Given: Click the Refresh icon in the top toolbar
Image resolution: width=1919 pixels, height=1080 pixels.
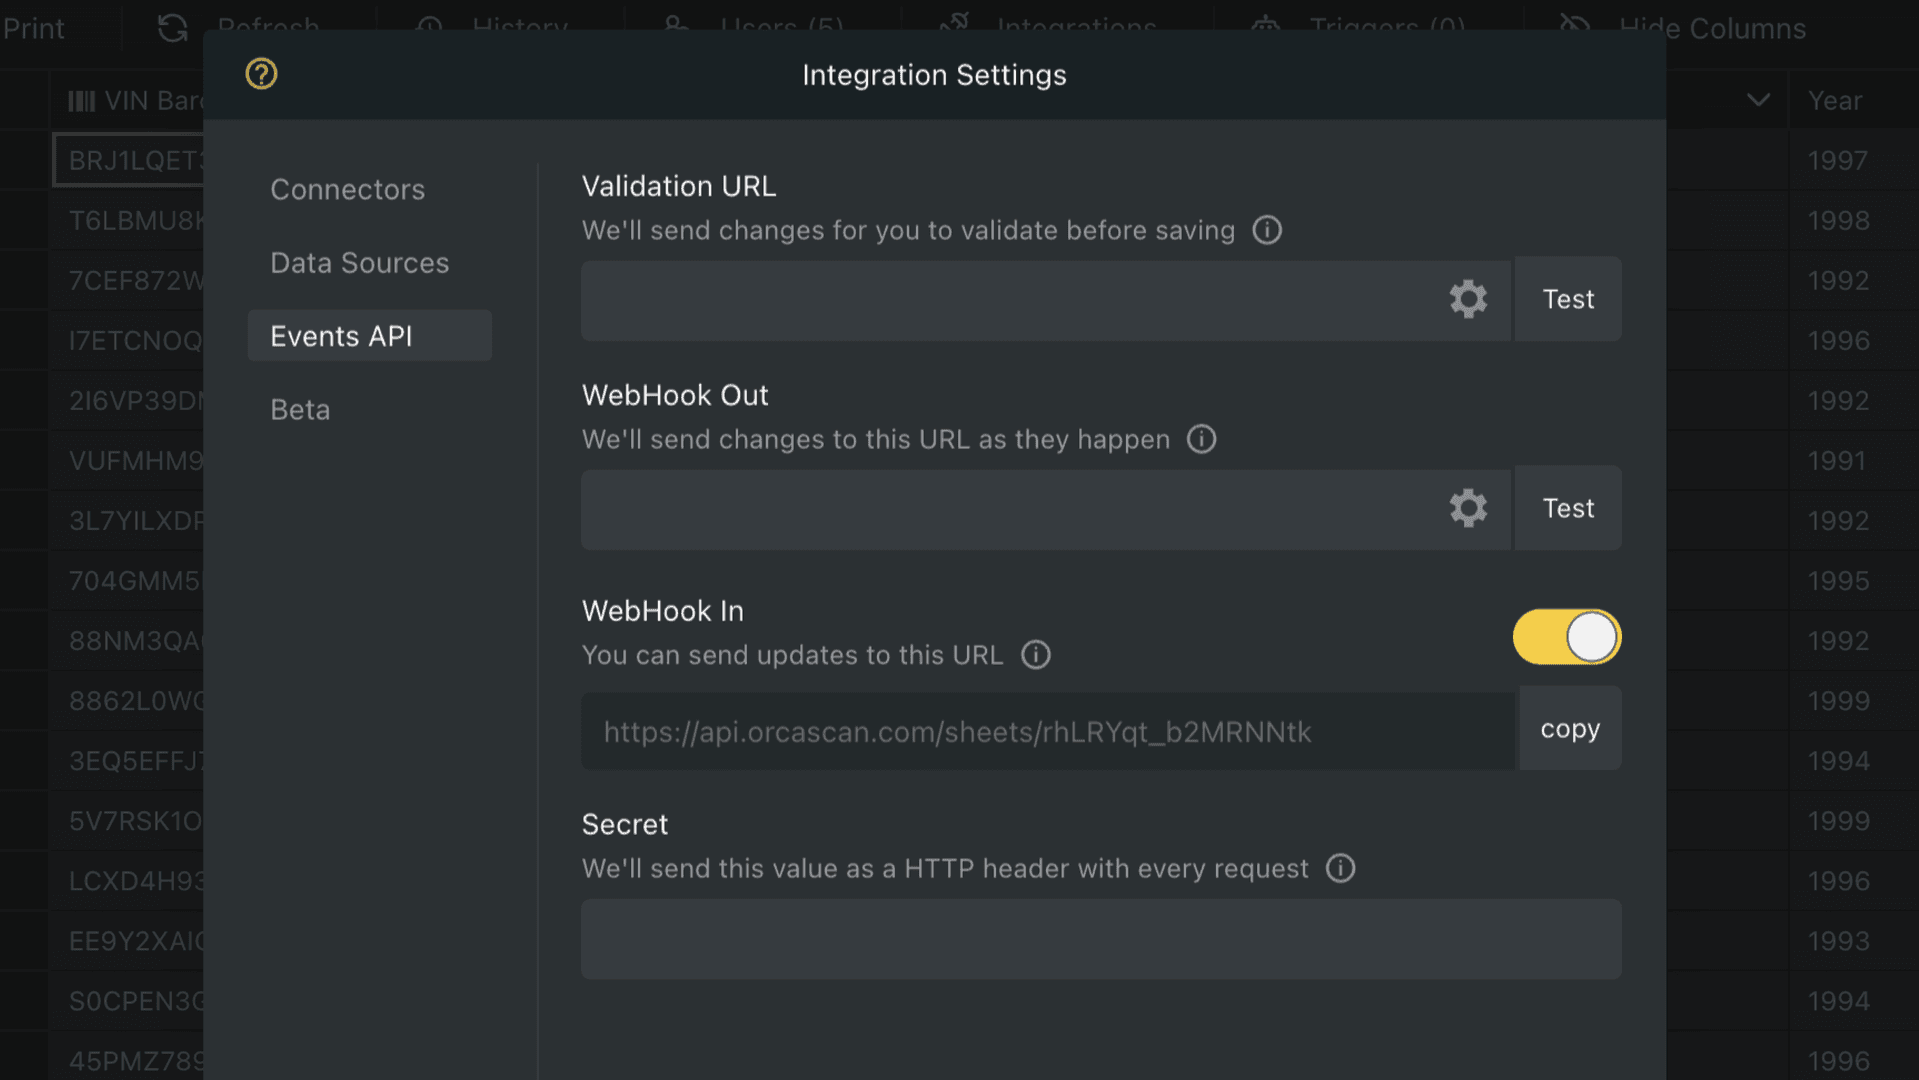Looking at the screenshot, I should click(x=172, y=28).
